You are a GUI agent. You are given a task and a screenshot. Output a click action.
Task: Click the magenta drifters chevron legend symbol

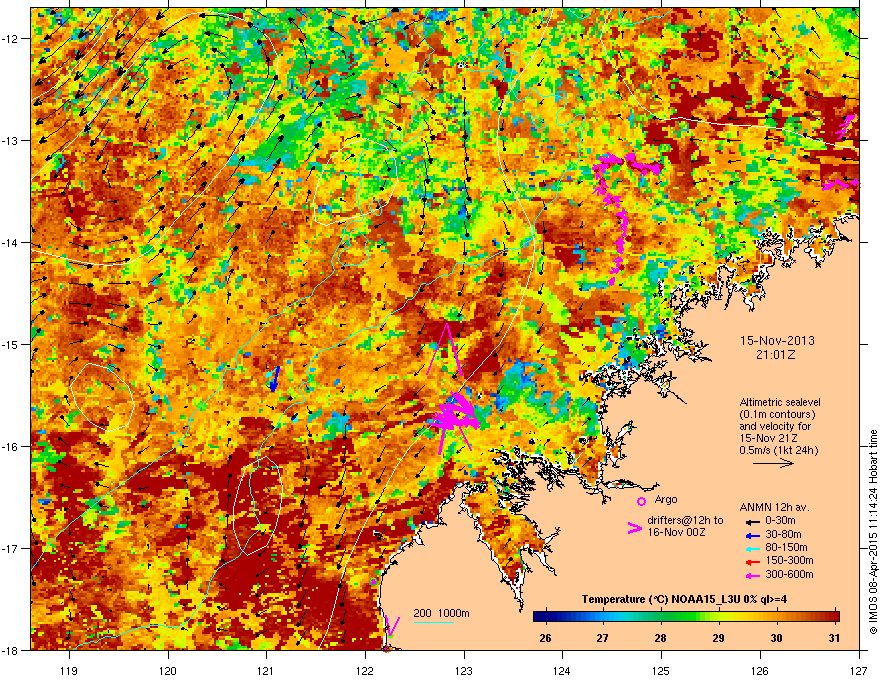click(634, 528)
